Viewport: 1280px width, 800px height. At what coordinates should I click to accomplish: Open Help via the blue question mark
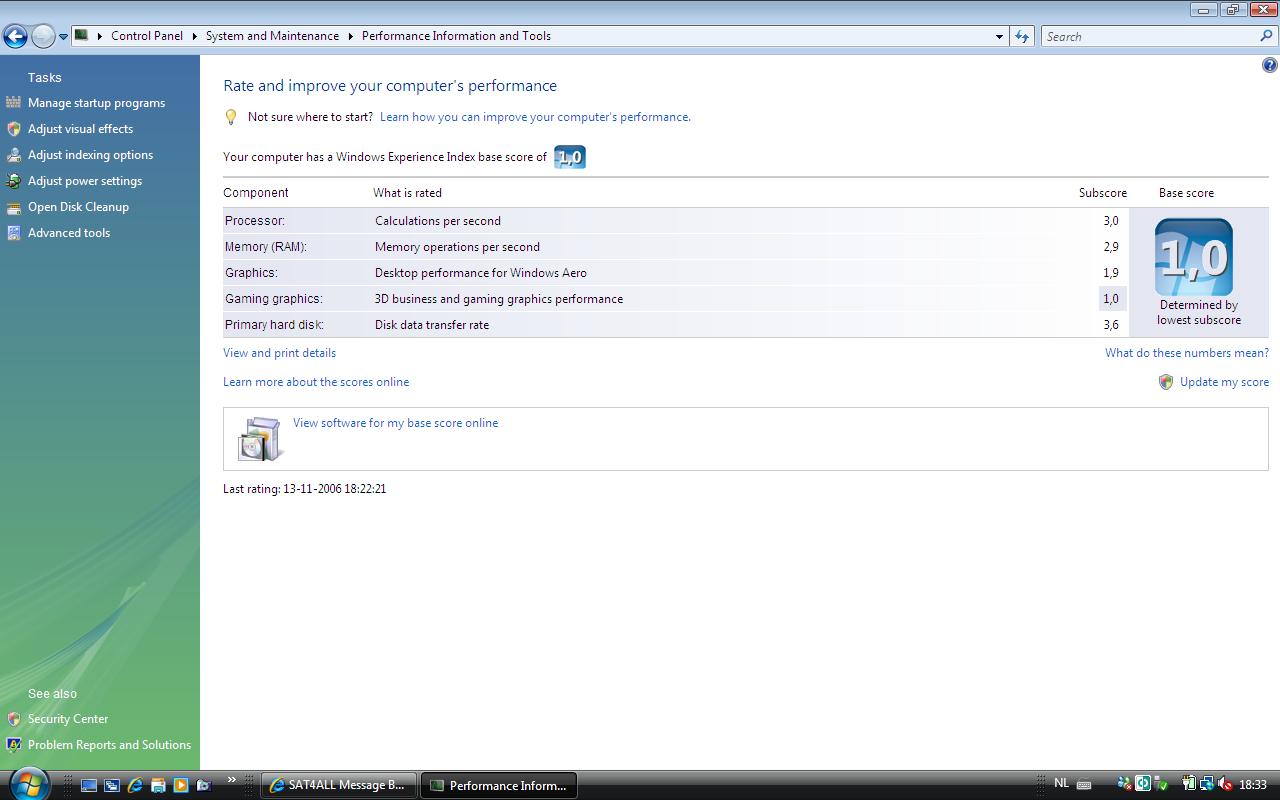coord(1270,65)
